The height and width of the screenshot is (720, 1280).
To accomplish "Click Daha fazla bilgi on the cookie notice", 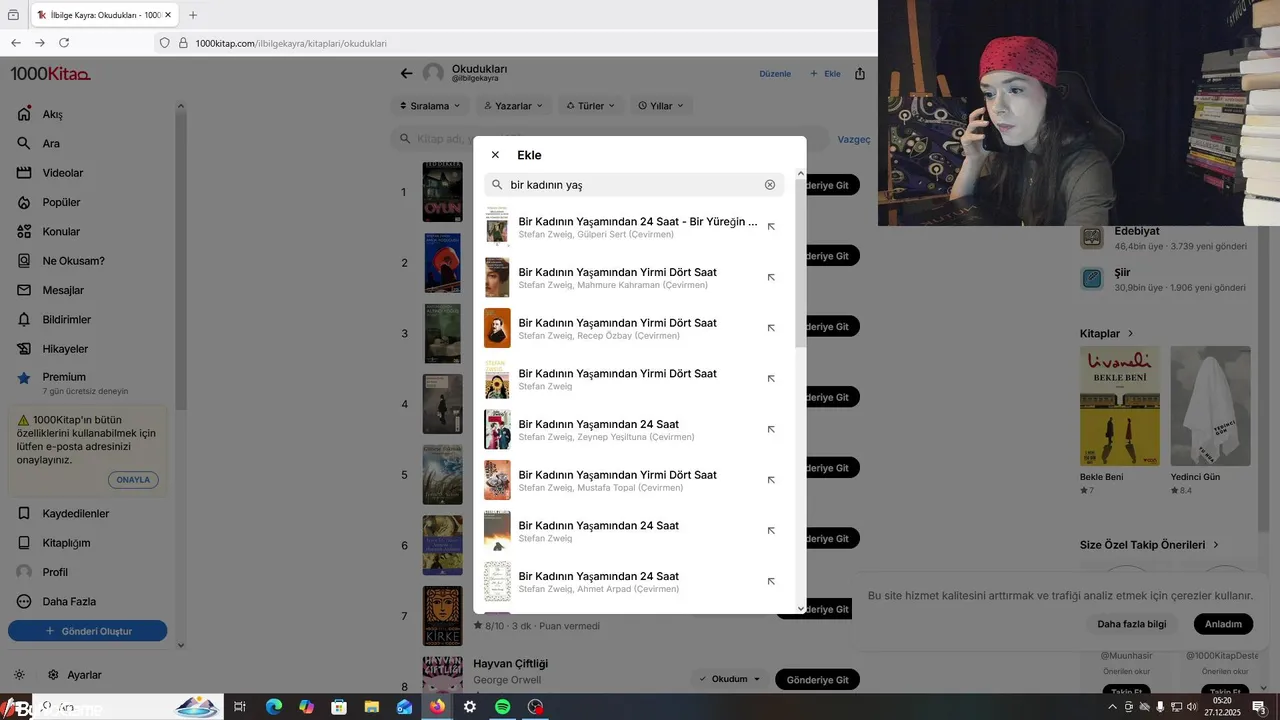I will (x=1132, y=624).
